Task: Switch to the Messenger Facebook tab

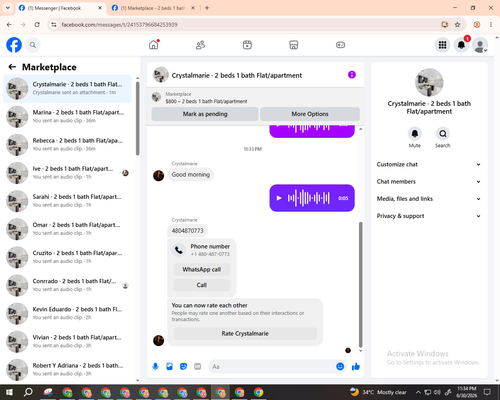Action: click(60, 8)
